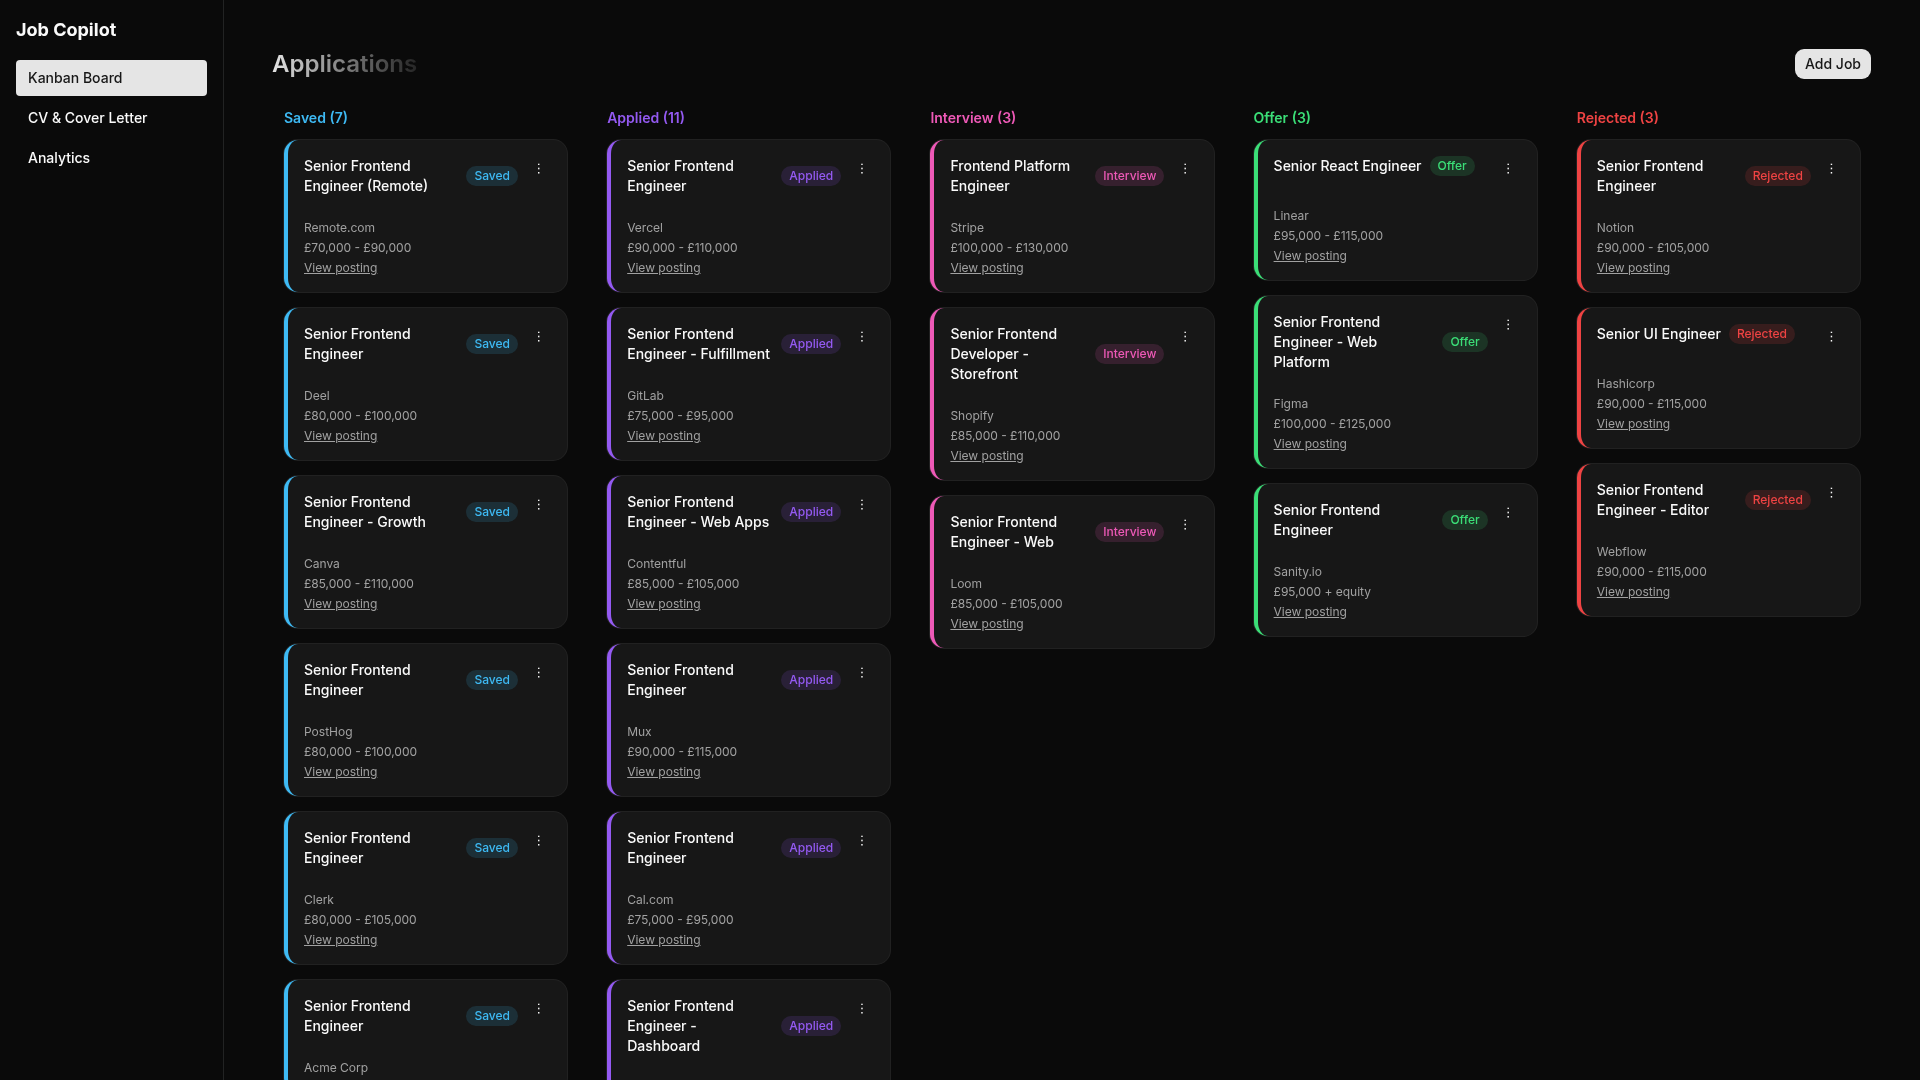Open options menu on Clerk card
1920x1080 pixels.
click(x=539, y=841)
